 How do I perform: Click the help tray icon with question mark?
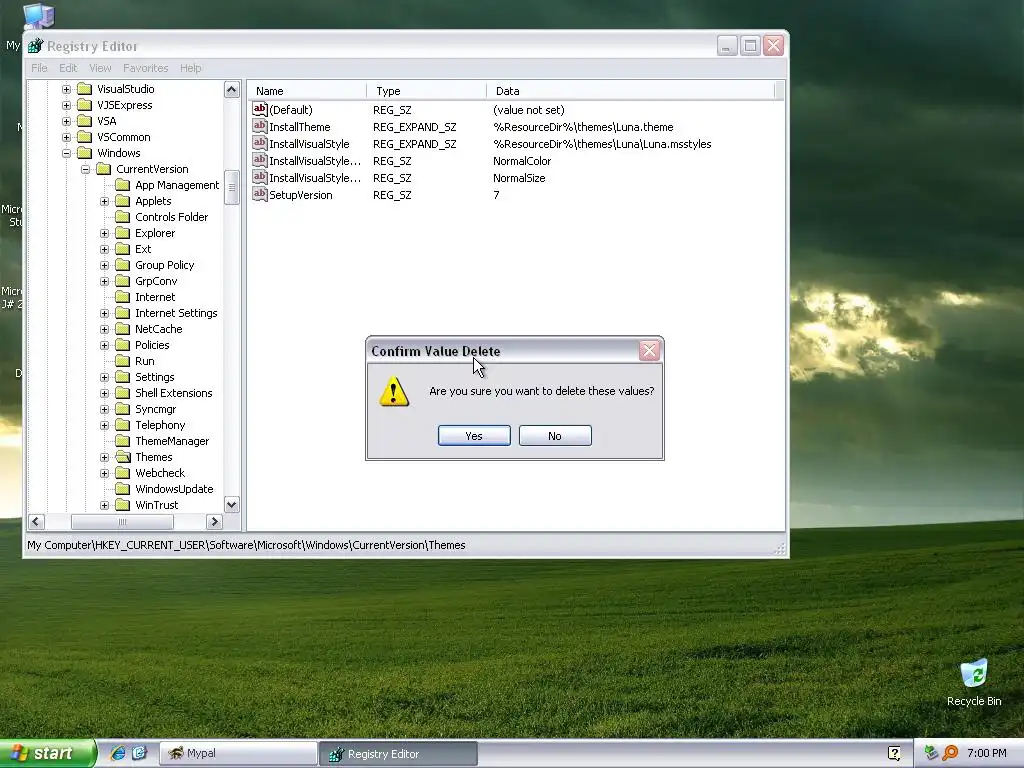[x=894, y=753]
